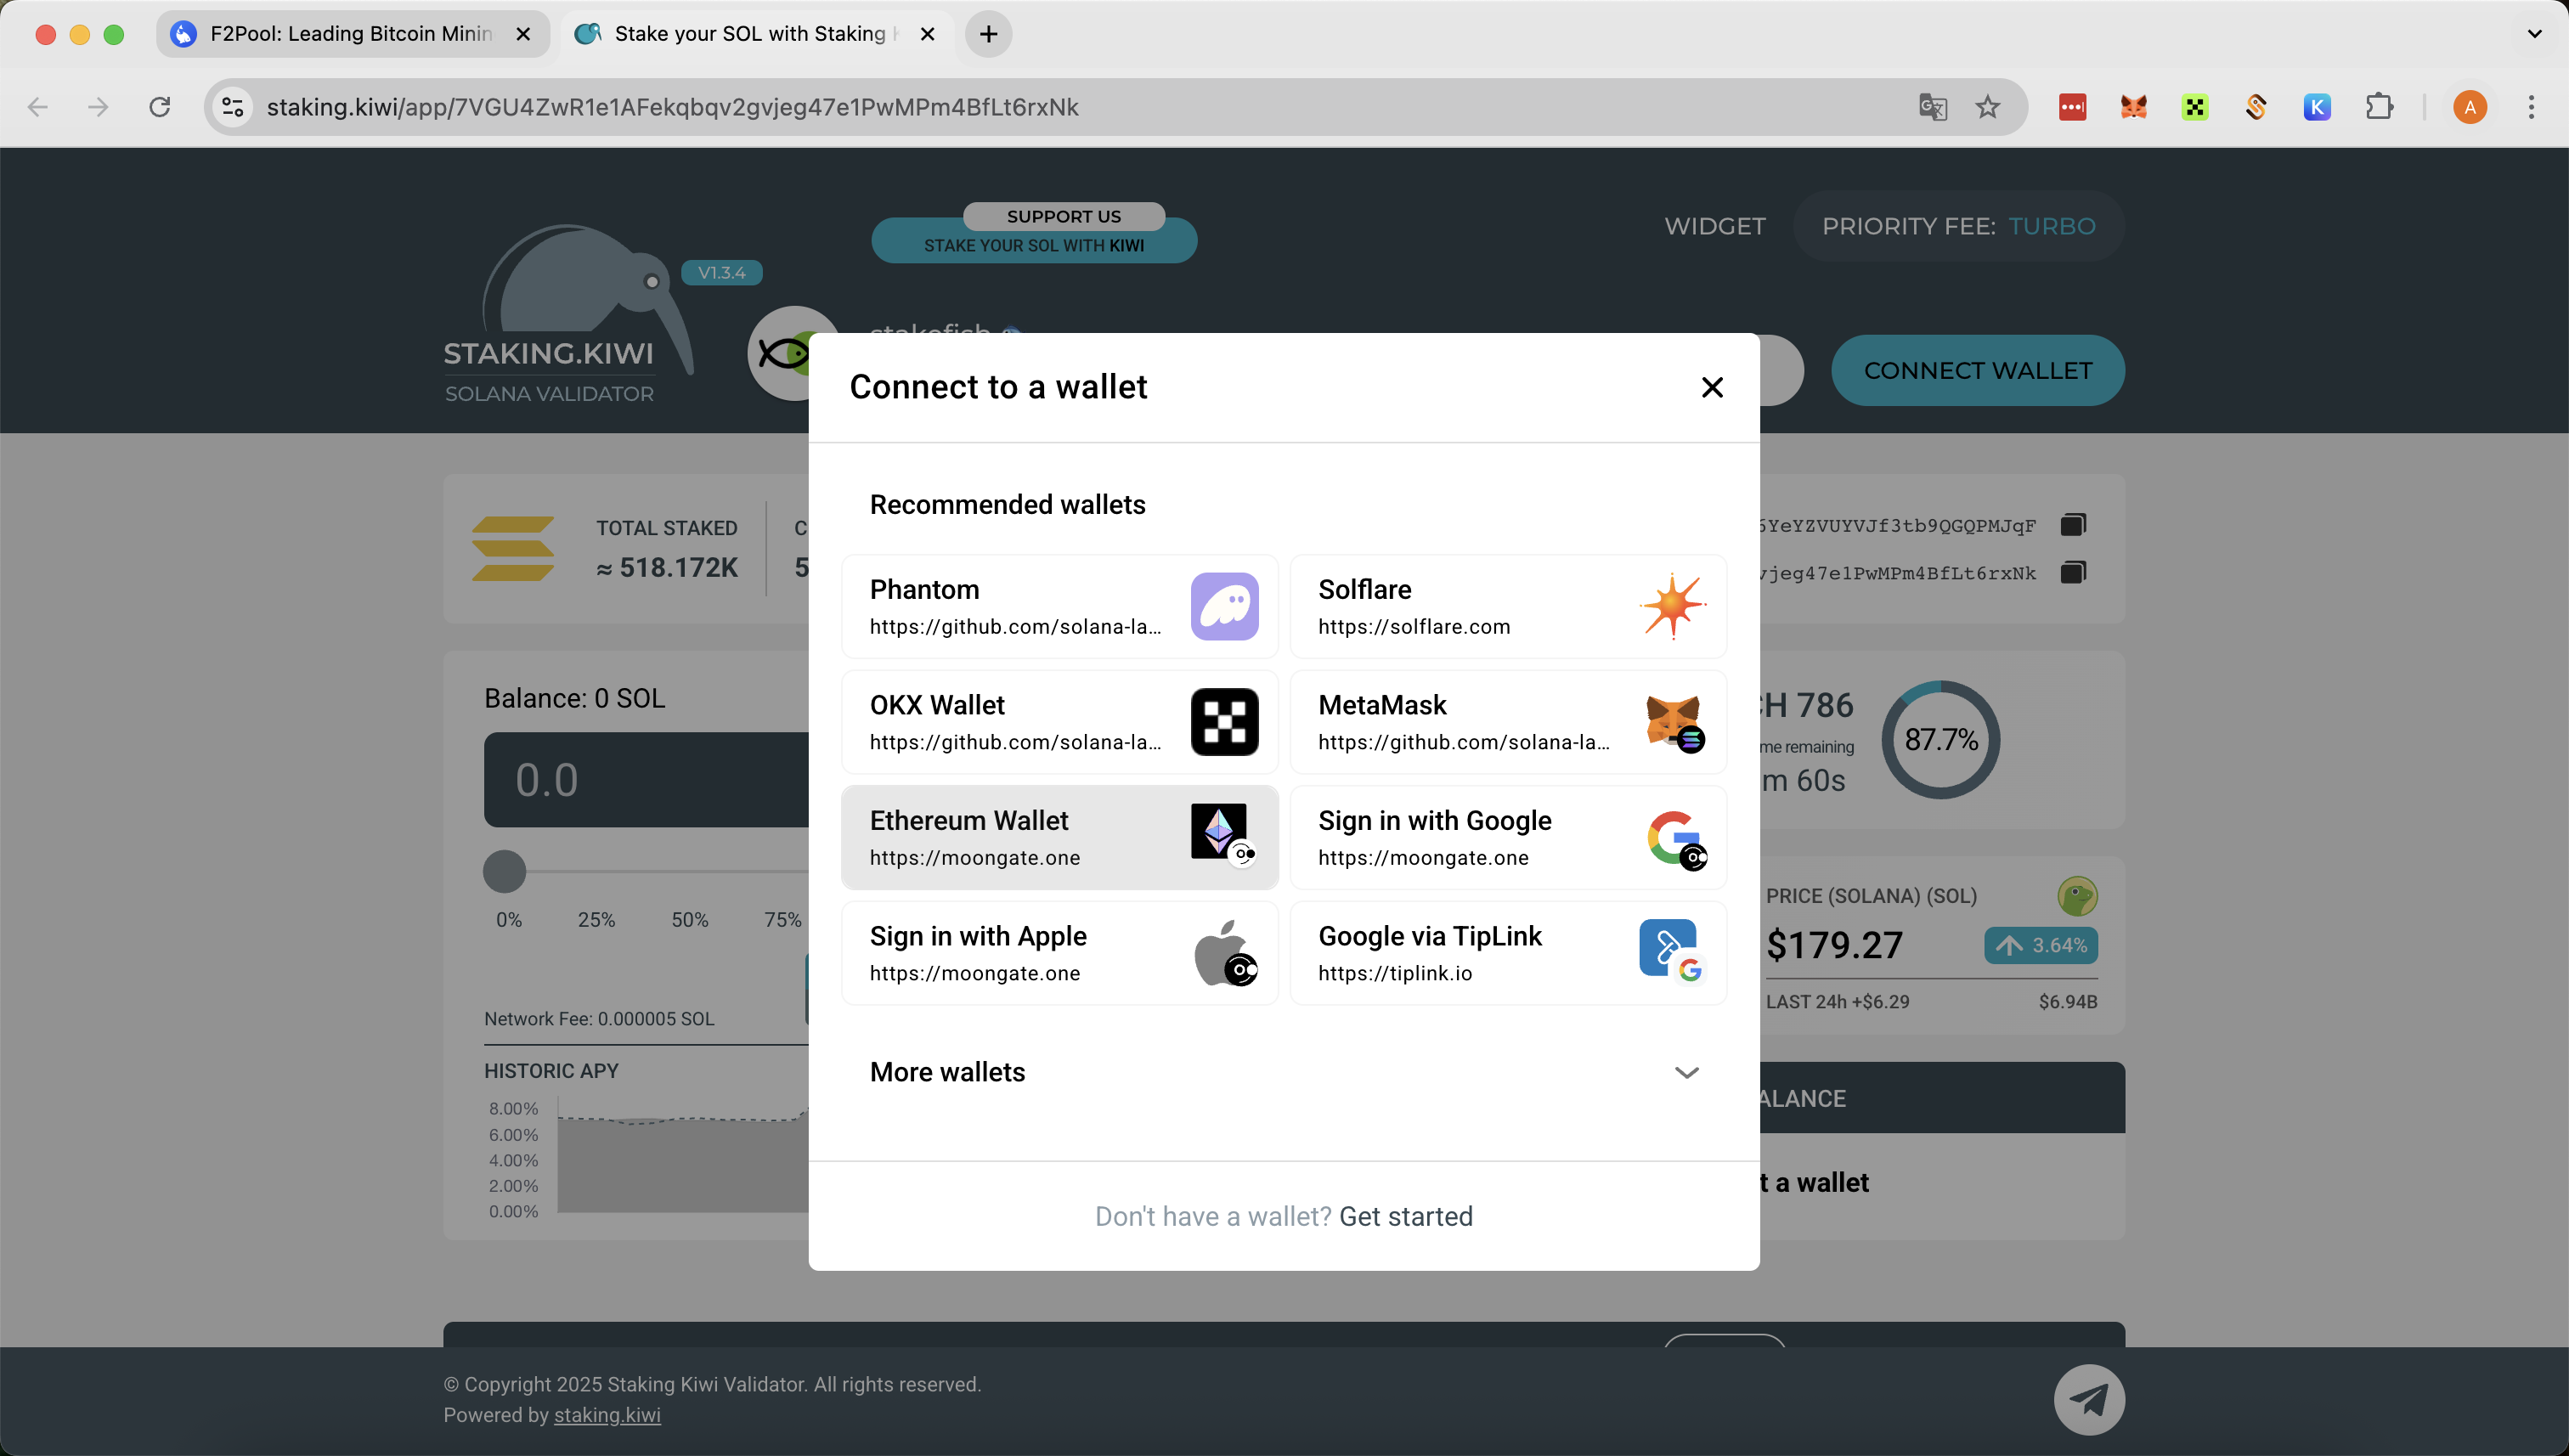Click the stake amount slider handle
Screen dimensions: 2569x1456
[x=504, y=871]
